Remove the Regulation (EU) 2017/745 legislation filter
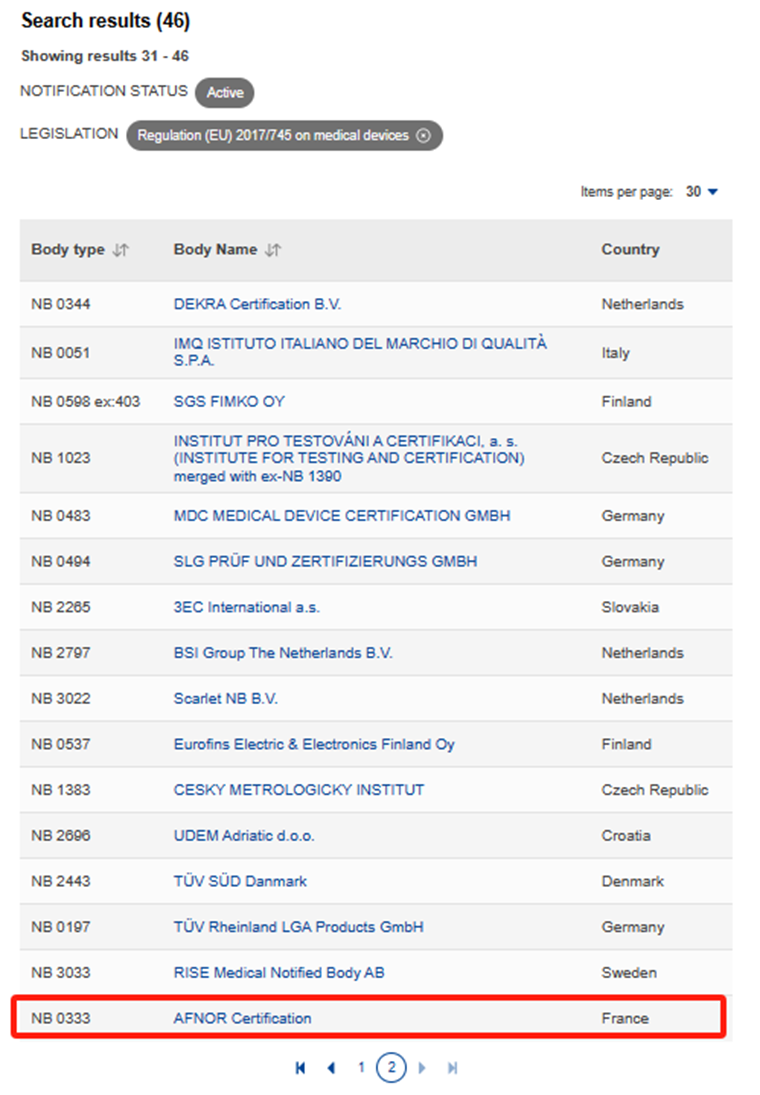760x1095 pixels. [x=423, y=135]
